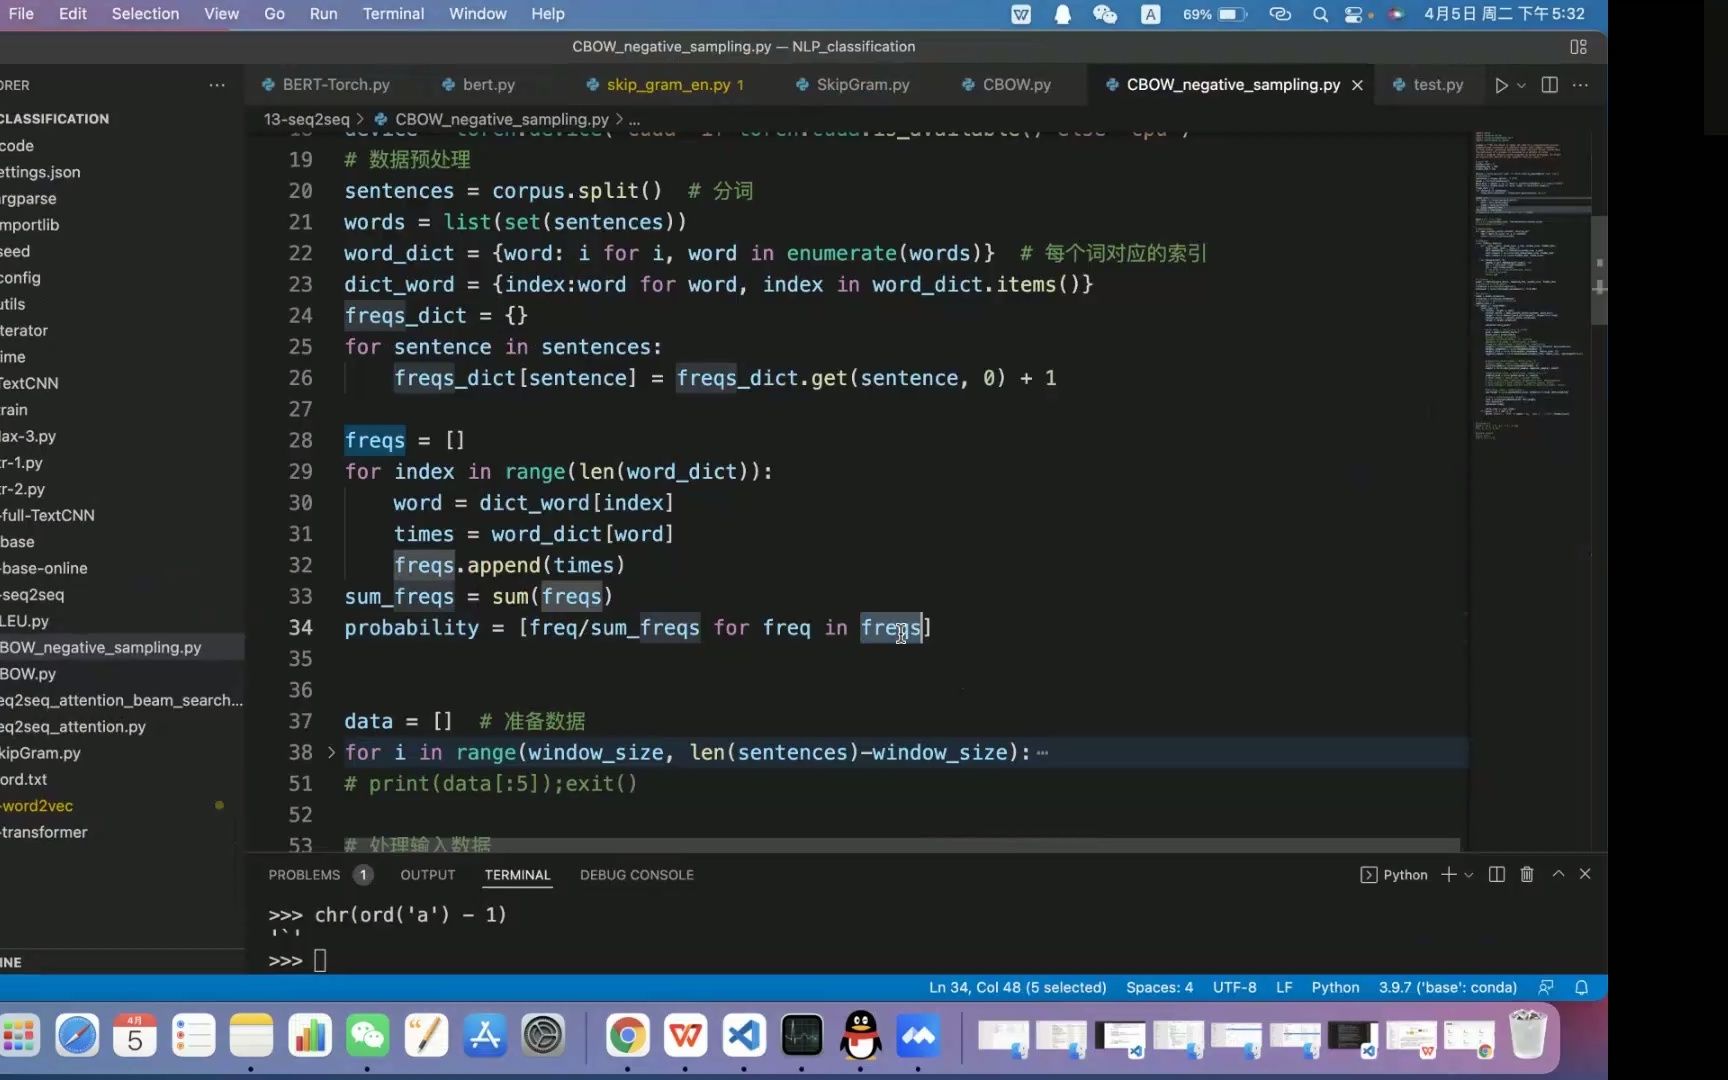Image resolution: width=1728 pixels, height=1080 pixels.
Task: Close the CBOW_negative_sampling.py tab
Action: click(1357, 85)
